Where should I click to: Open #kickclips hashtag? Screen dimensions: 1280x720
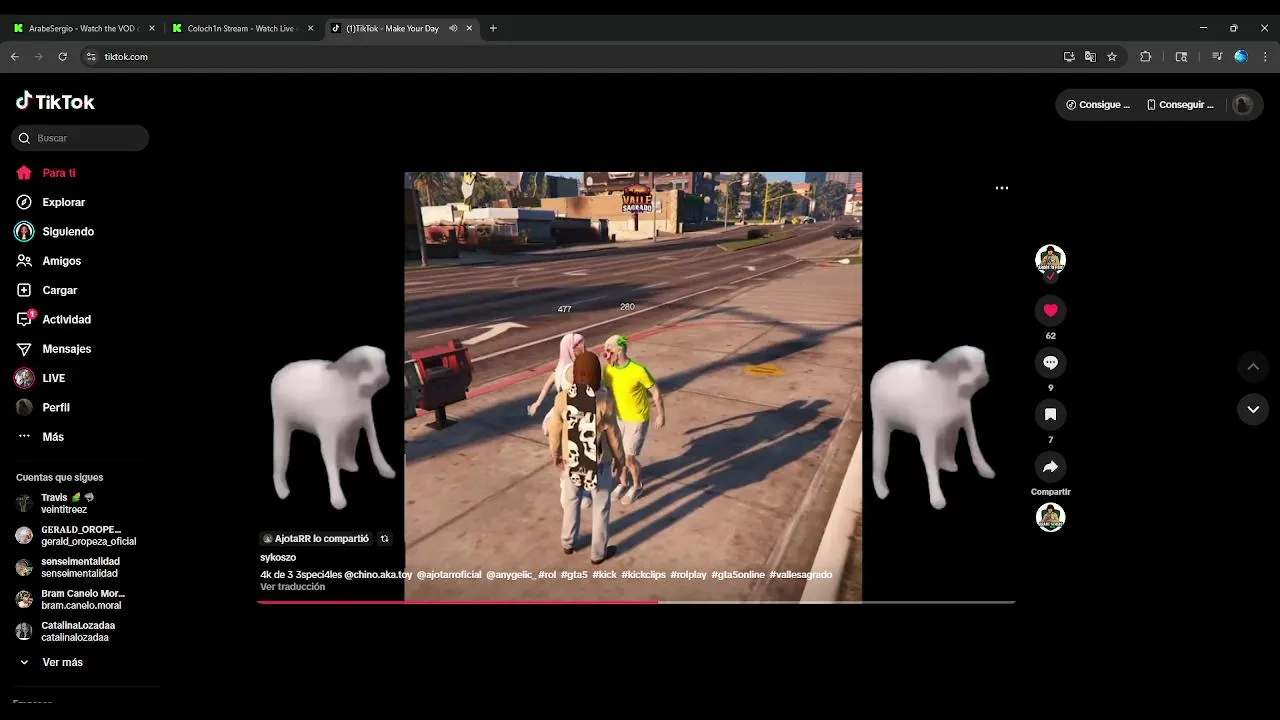click(643, 575)
